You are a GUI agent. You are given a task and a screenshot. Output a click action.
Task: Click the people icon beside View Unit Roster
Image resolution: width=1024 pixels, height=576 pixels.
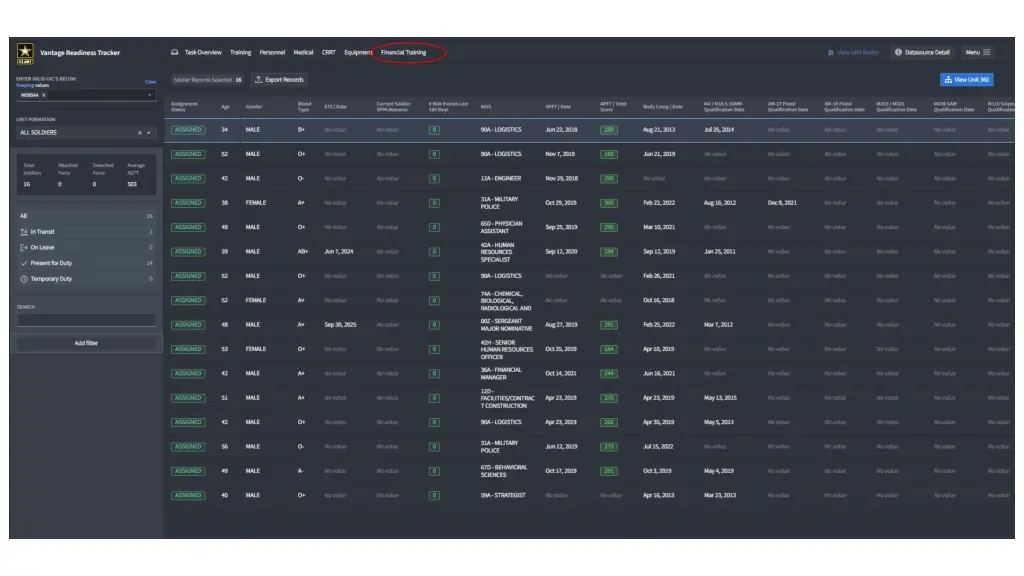click(831, 52)
